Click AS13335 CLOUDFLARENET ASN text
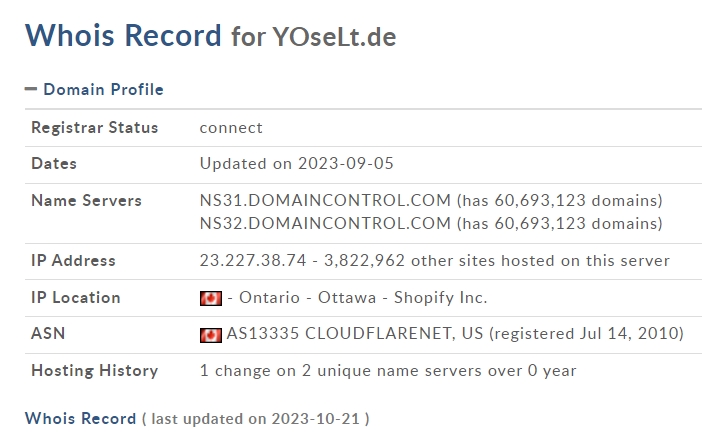The image size is (702, 436). (355, 333)
